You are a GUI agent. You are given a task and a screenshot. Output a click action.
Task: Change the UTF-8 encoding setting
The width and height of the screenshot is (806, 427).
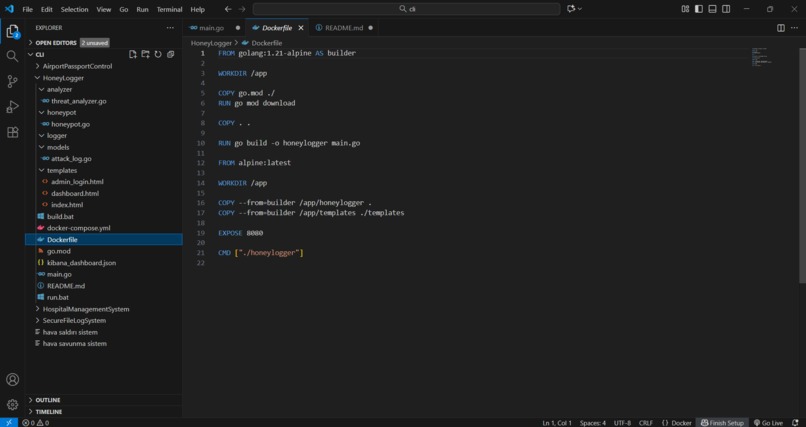622,423
